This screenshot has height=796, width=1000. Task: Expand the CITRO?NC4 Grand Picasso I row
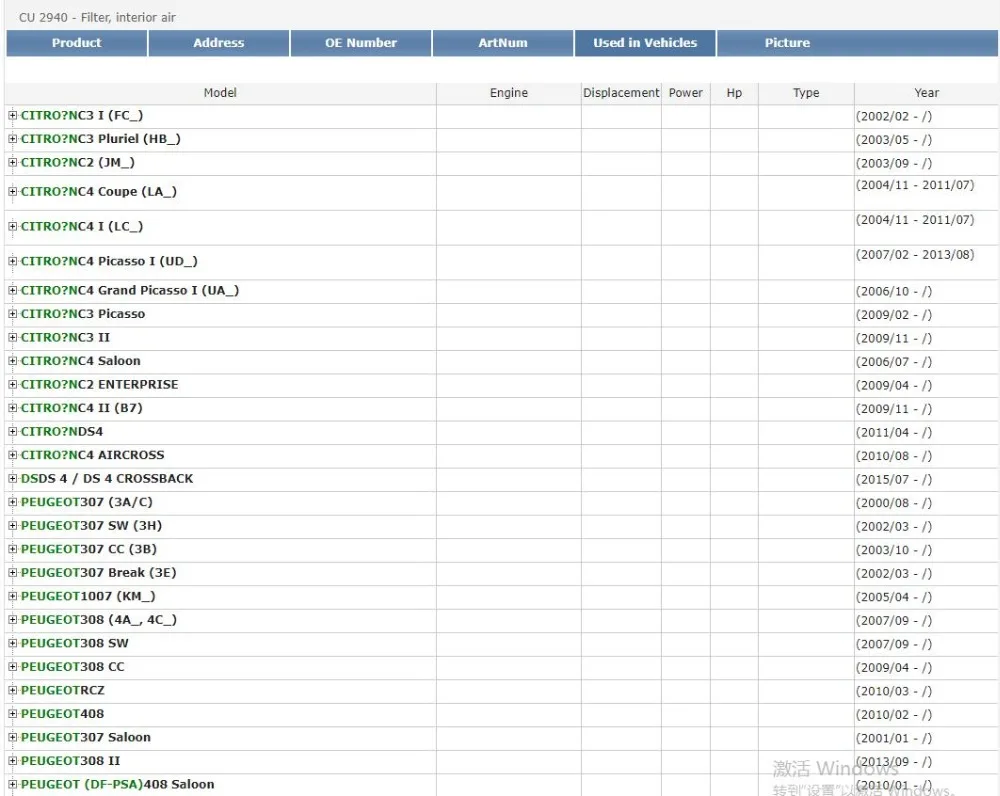pos(13,290)
